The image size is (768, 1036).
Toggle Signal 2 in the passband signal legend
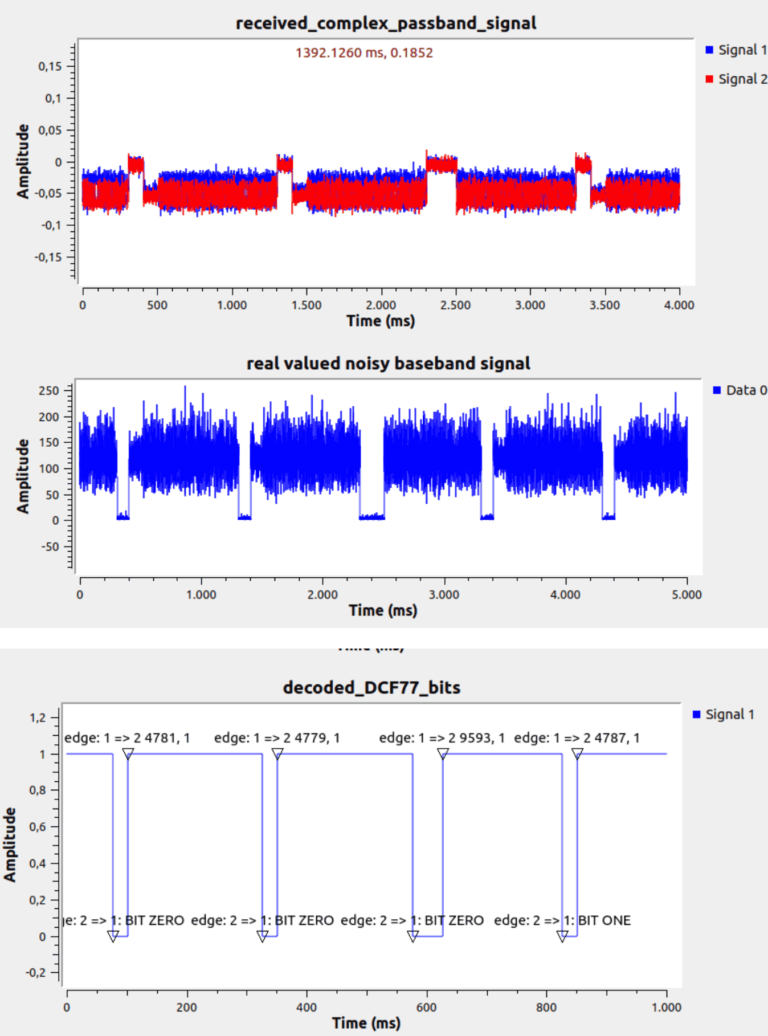(733, 78)
